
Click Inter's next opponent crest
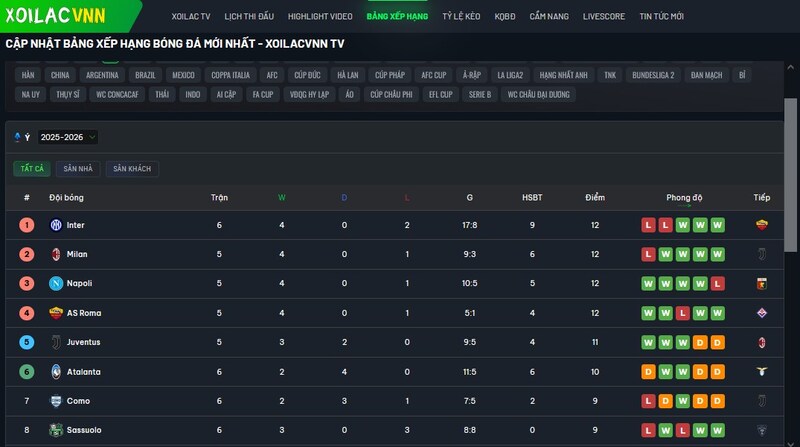coord(762,225)
